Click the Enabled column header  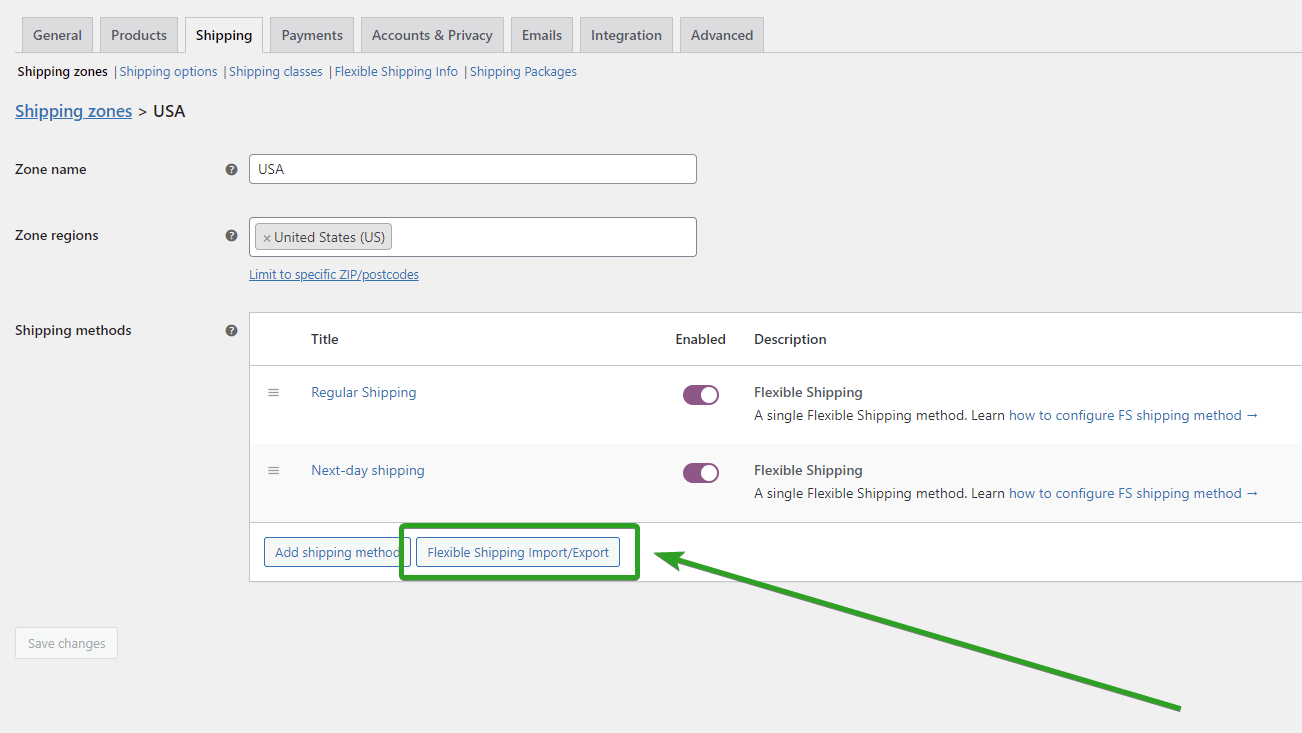[x=700, y=339]
